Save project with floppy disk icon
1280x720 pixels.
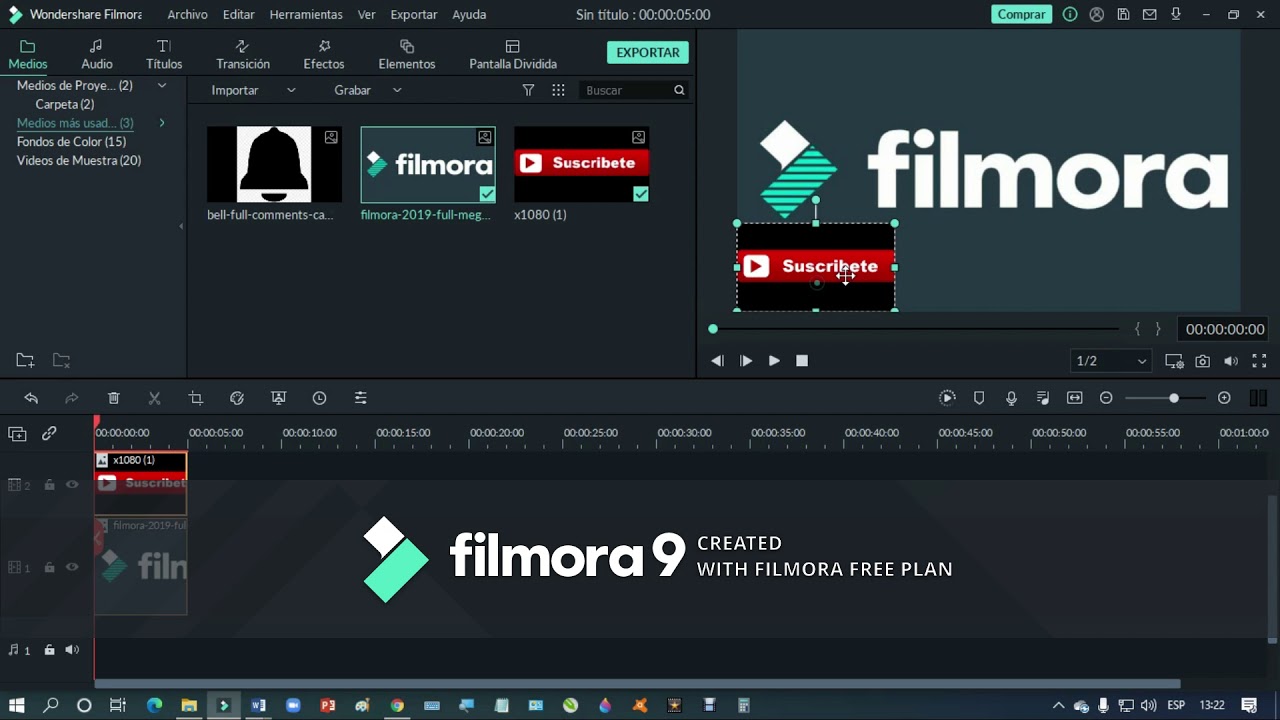click(1124, 15)
